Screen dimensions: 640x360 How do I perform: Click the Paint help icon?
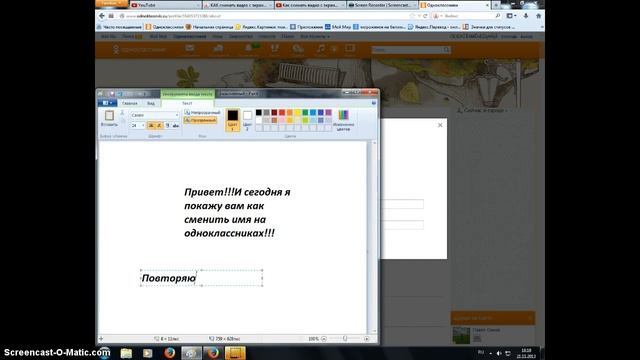pyautogui.click(x=373, y=103)
